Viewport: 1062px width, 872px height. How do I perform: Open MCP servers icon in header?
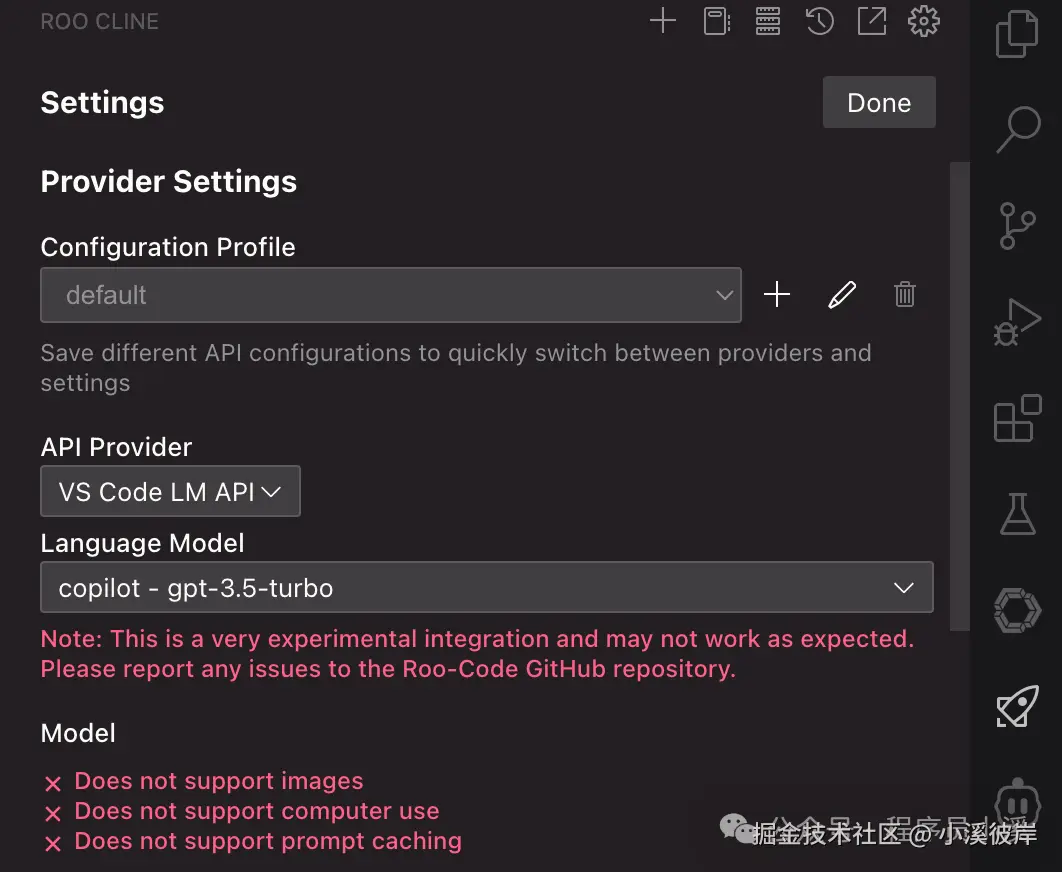click(x=767, y=21)
